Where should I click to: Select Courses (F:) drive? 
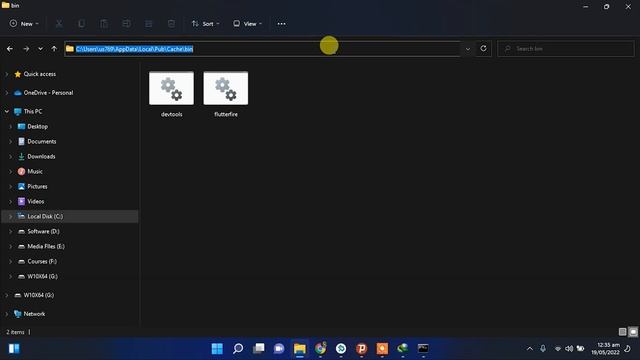pyautogui.click(x=42, y=261)
